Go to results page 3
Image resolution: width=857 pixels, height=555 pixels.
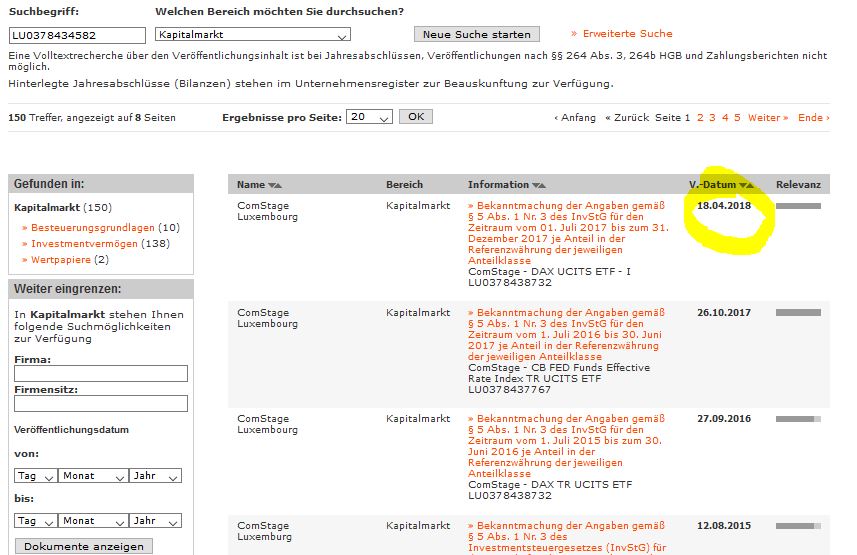coord(712,118)
